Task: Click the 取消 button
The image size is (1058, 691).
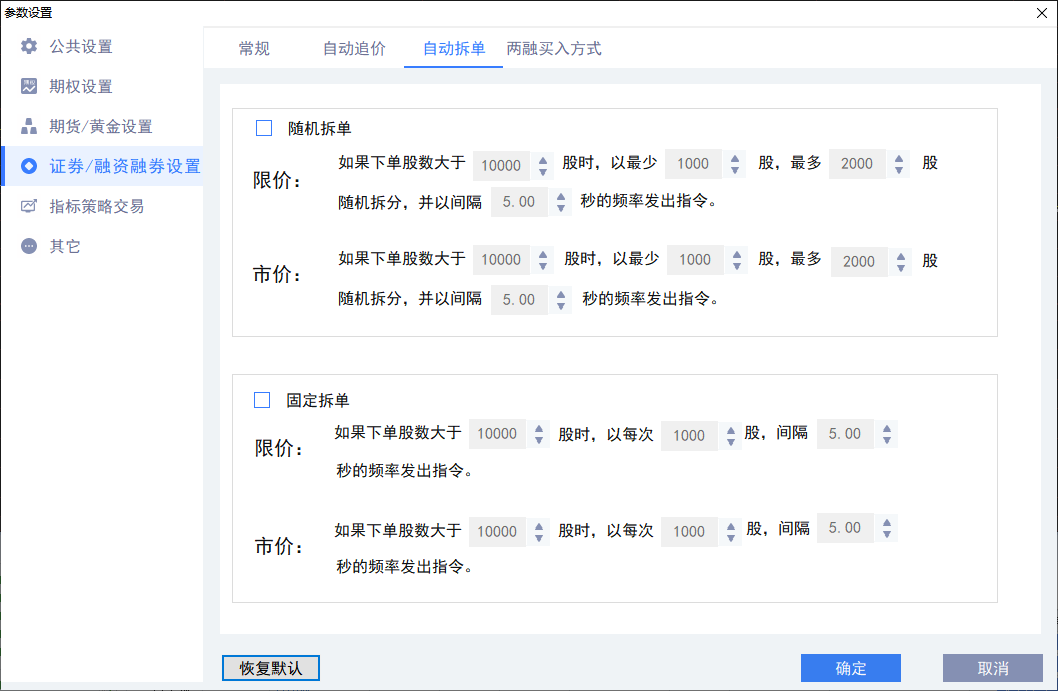Action: click(993, 668)
